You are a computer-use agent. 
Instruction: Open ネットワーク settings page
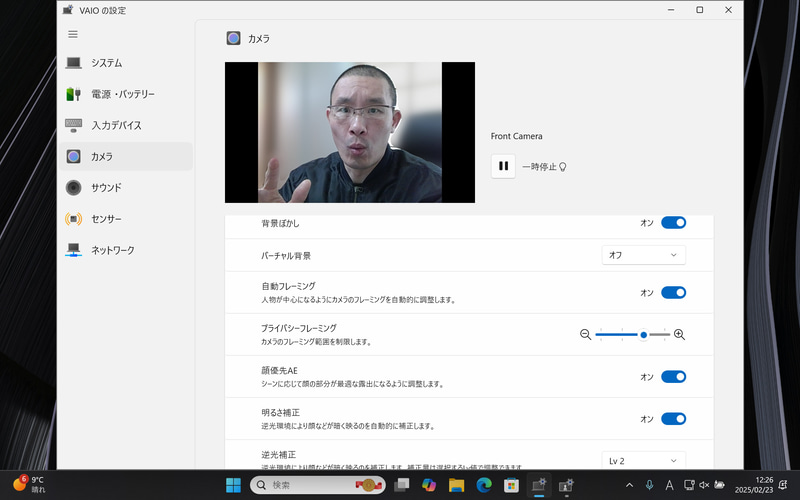tap(126, 250)
